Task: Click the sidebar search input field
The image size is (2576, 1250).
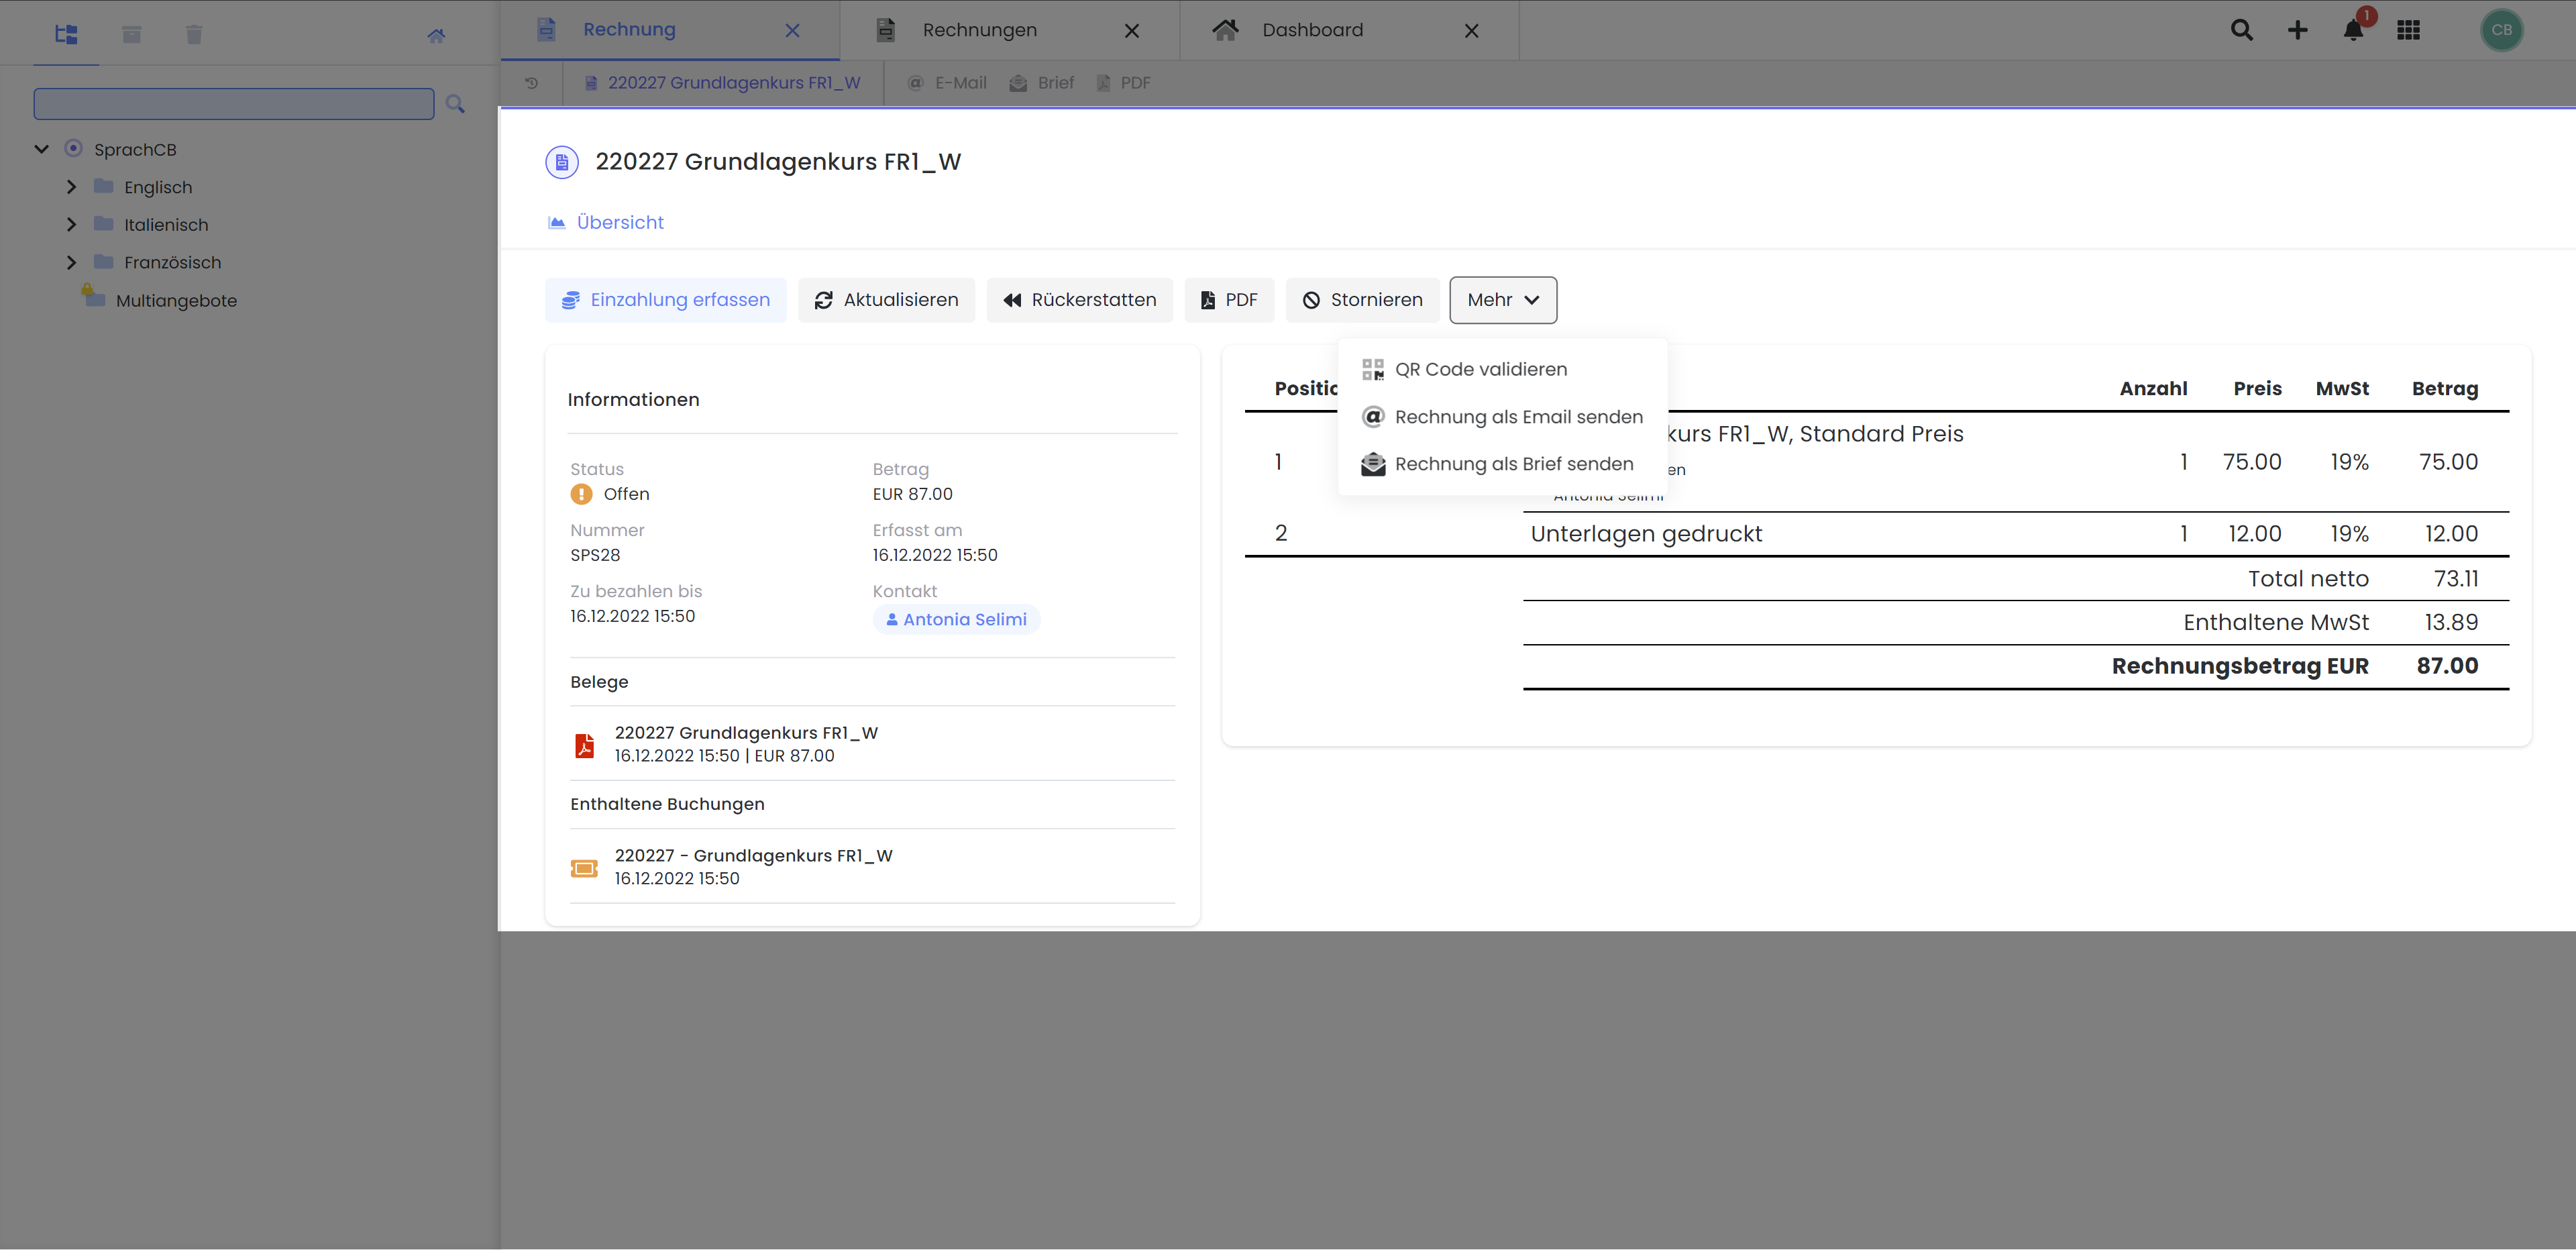Action: click(234, 103)
